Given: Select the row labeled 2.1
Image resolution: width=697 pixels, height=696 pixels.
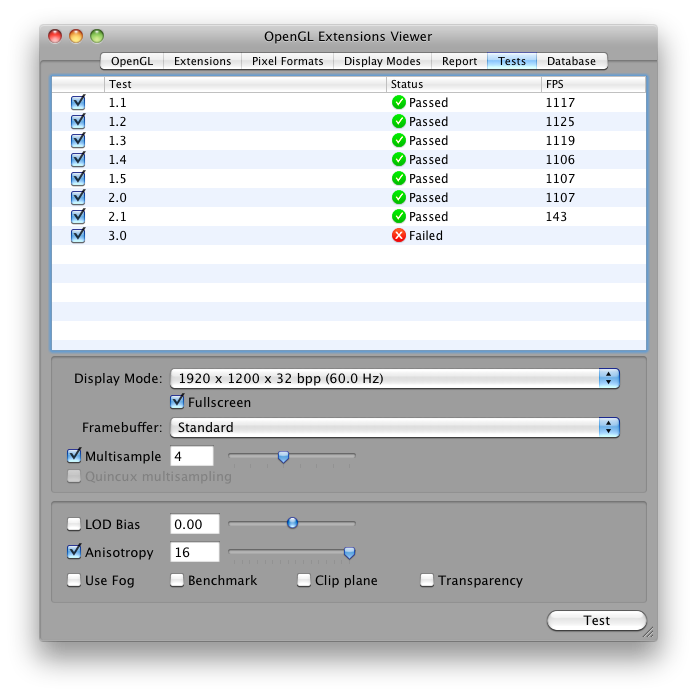Looking at the screenshot, I should [x=349, y=216].
